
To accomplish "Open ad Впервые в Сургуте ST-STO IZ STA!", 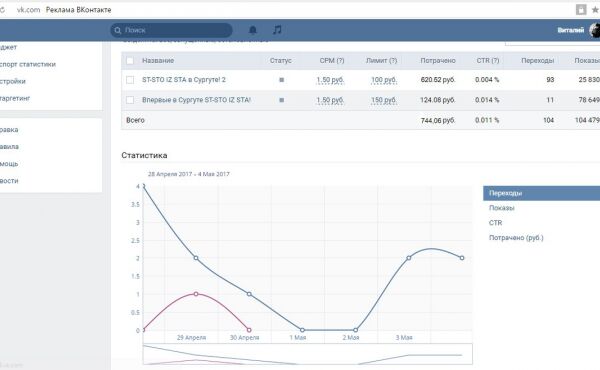I will point(196,100).
